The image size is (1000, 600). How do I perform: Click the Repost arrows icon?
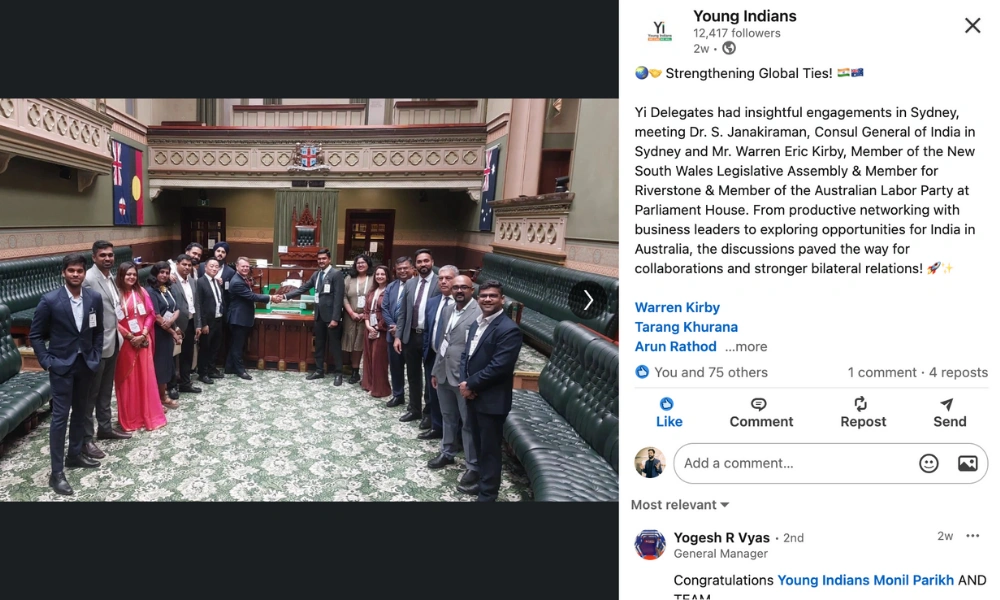pos(860,404)
